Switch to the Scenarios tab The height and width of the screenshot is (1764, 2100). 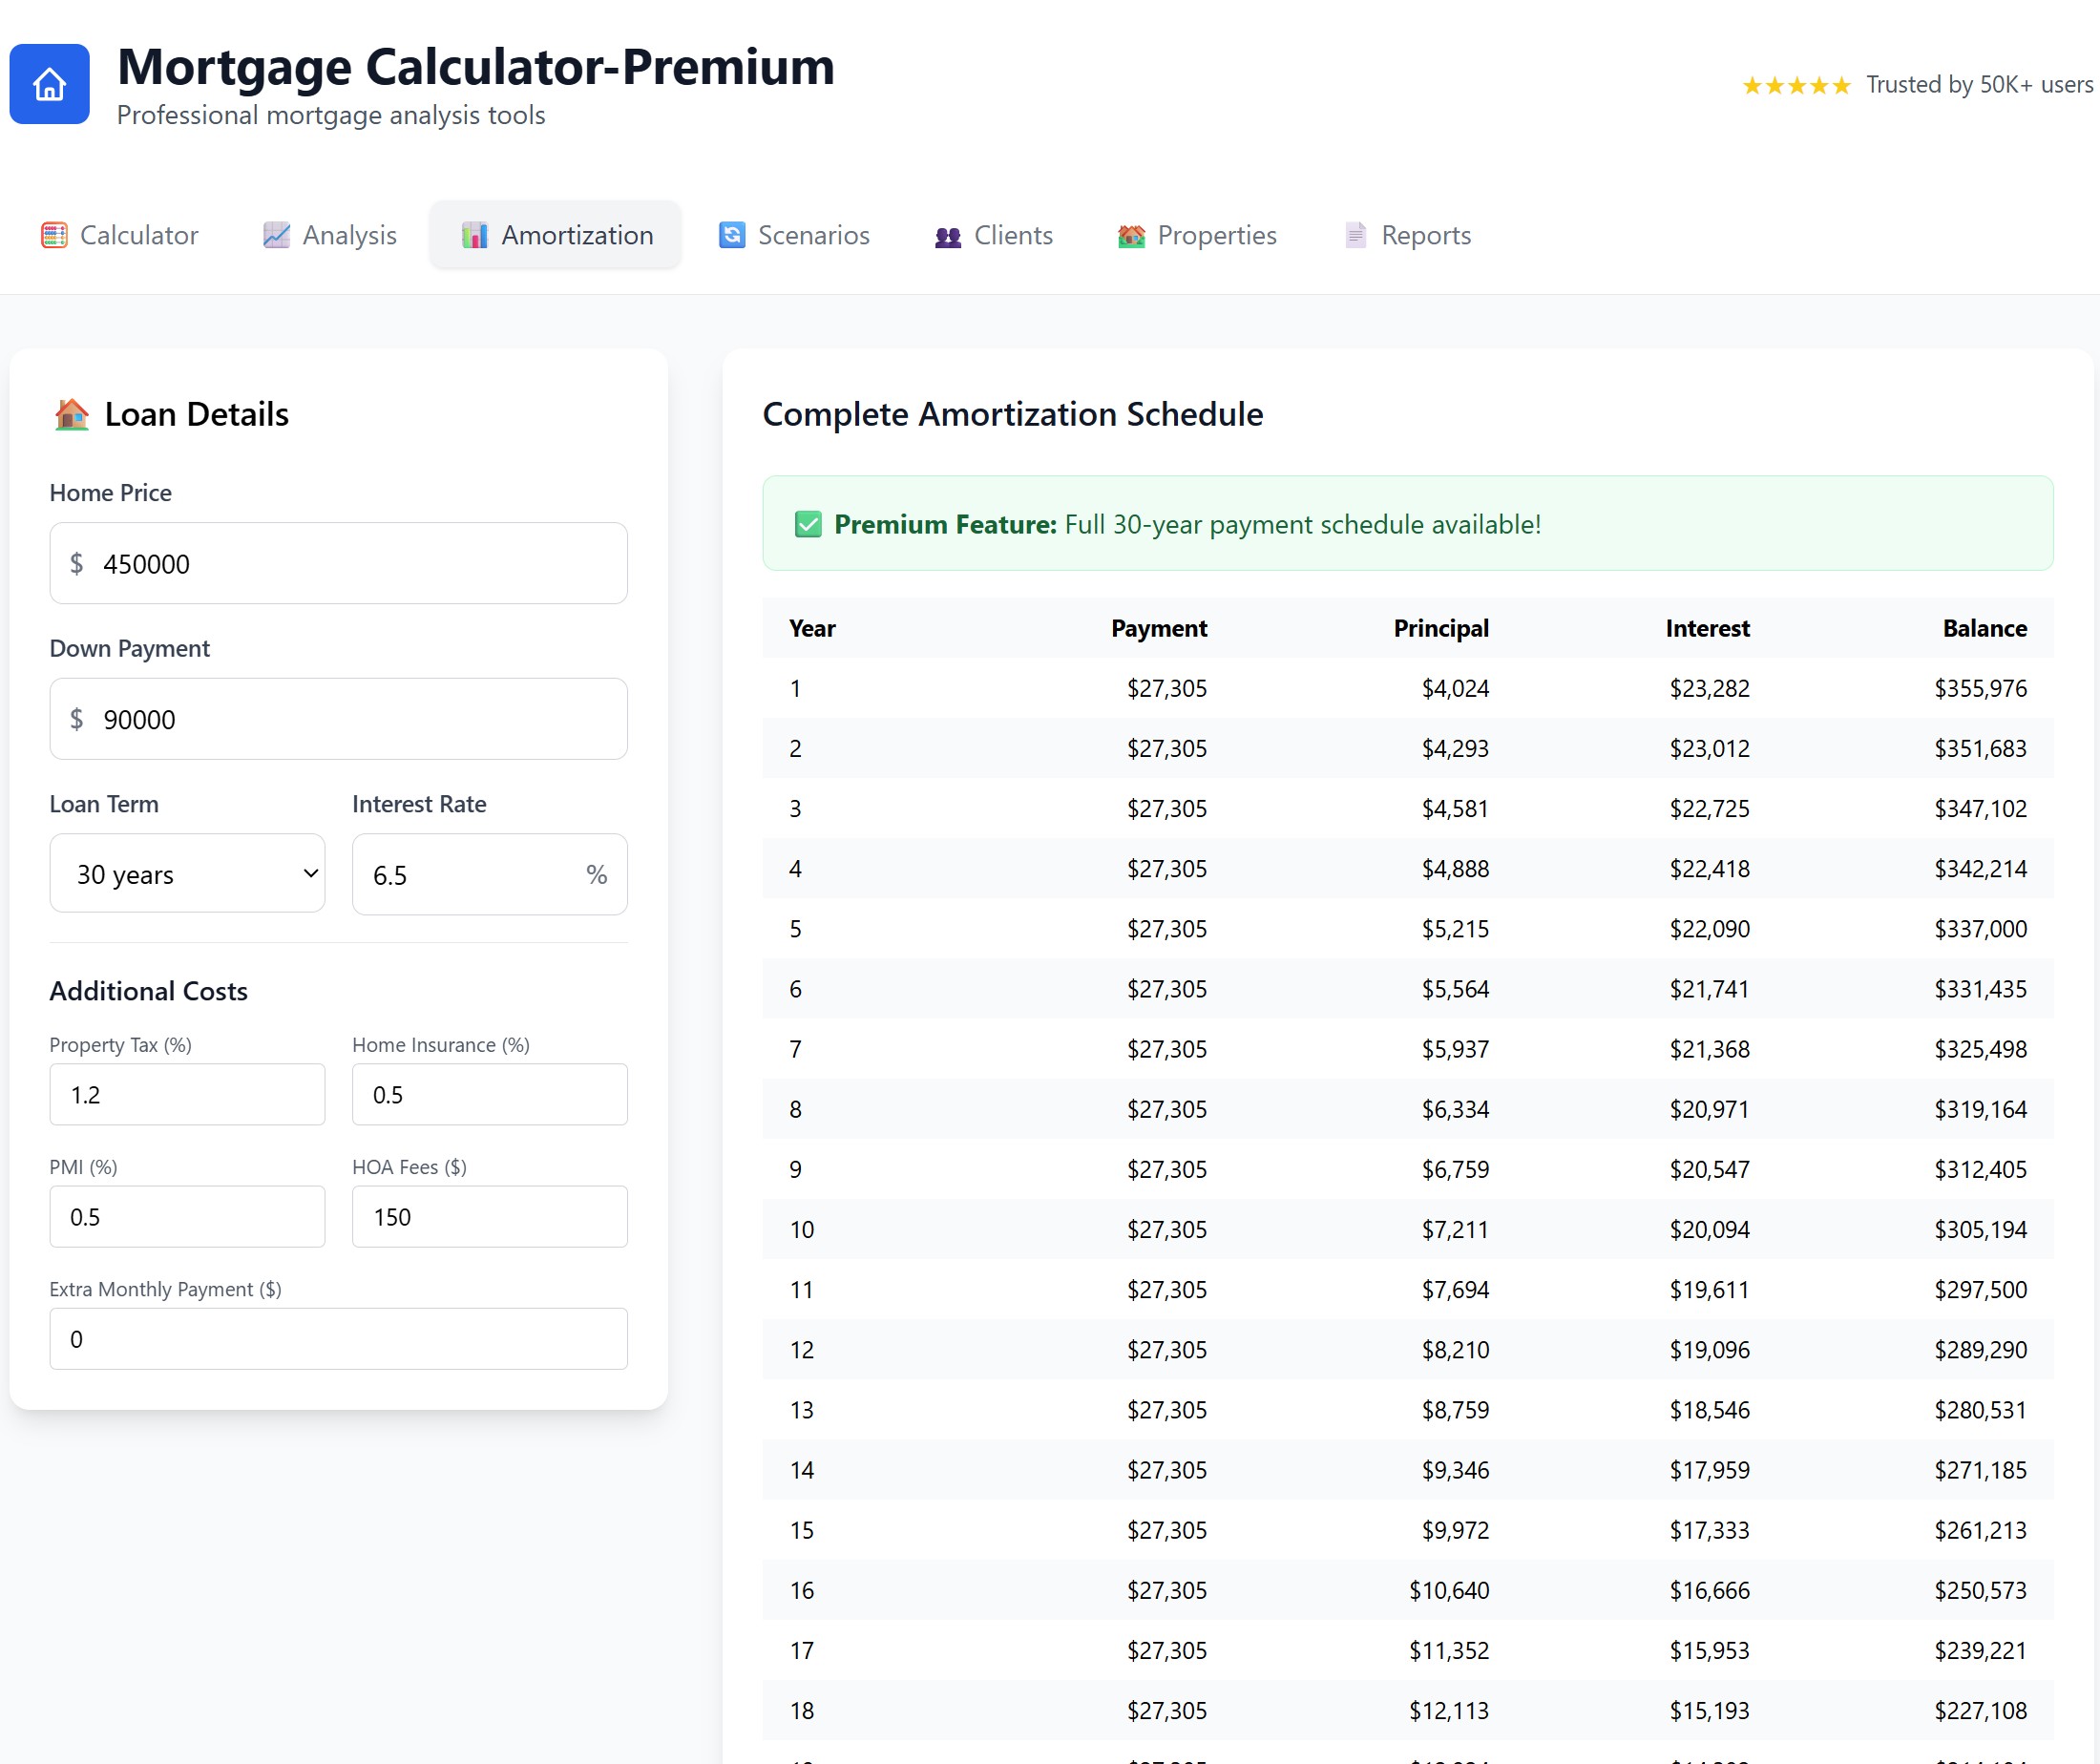[795, 235]
